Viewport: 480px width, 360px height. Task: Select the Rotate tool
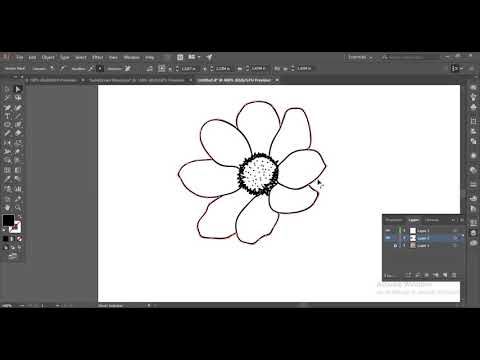click(x=7, y=143)
